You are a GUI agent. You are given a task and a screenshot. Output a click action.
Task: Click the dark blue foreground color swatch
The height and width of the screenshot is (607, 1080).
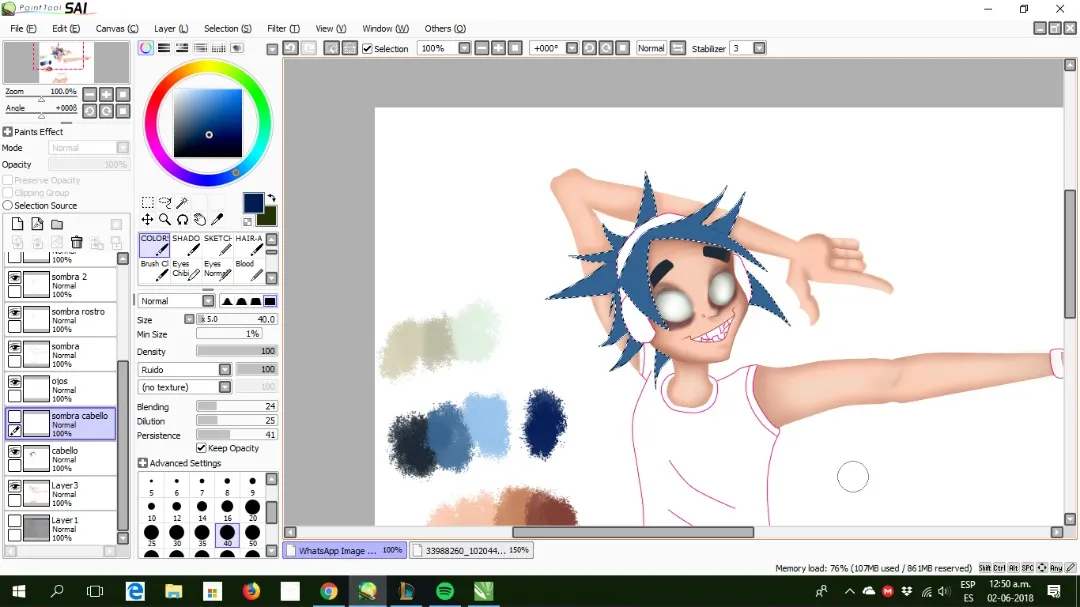pos(253,203)
